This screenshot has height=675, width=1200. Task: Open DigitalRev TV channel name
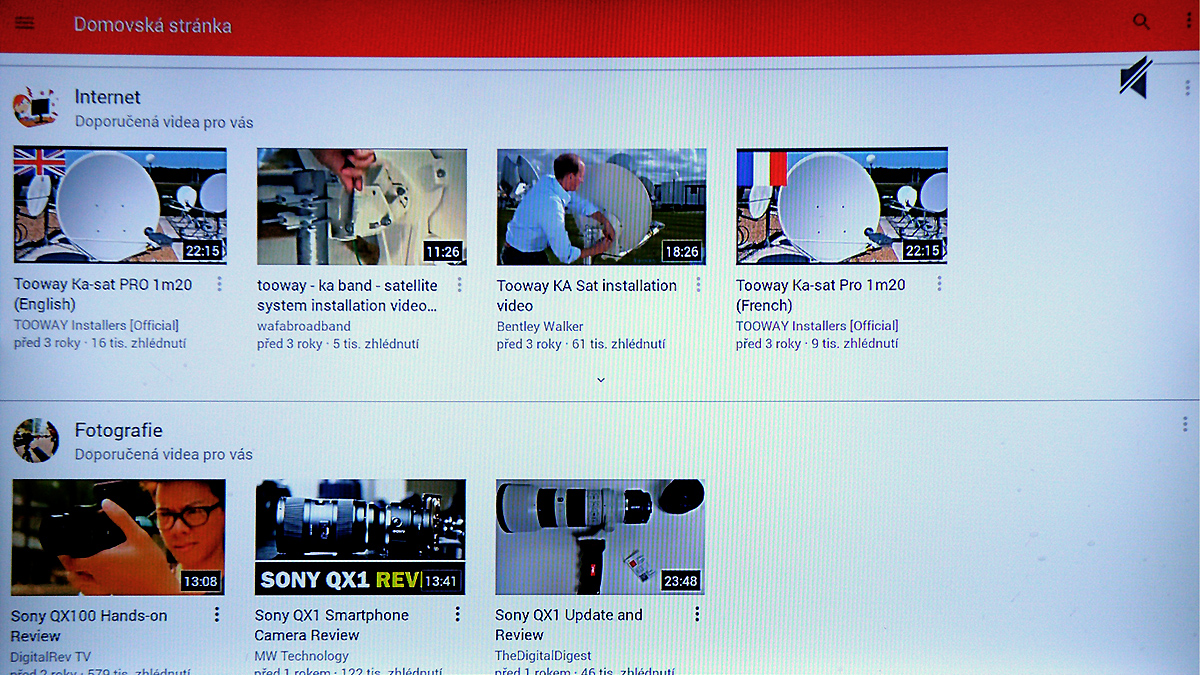click(51, 657)
